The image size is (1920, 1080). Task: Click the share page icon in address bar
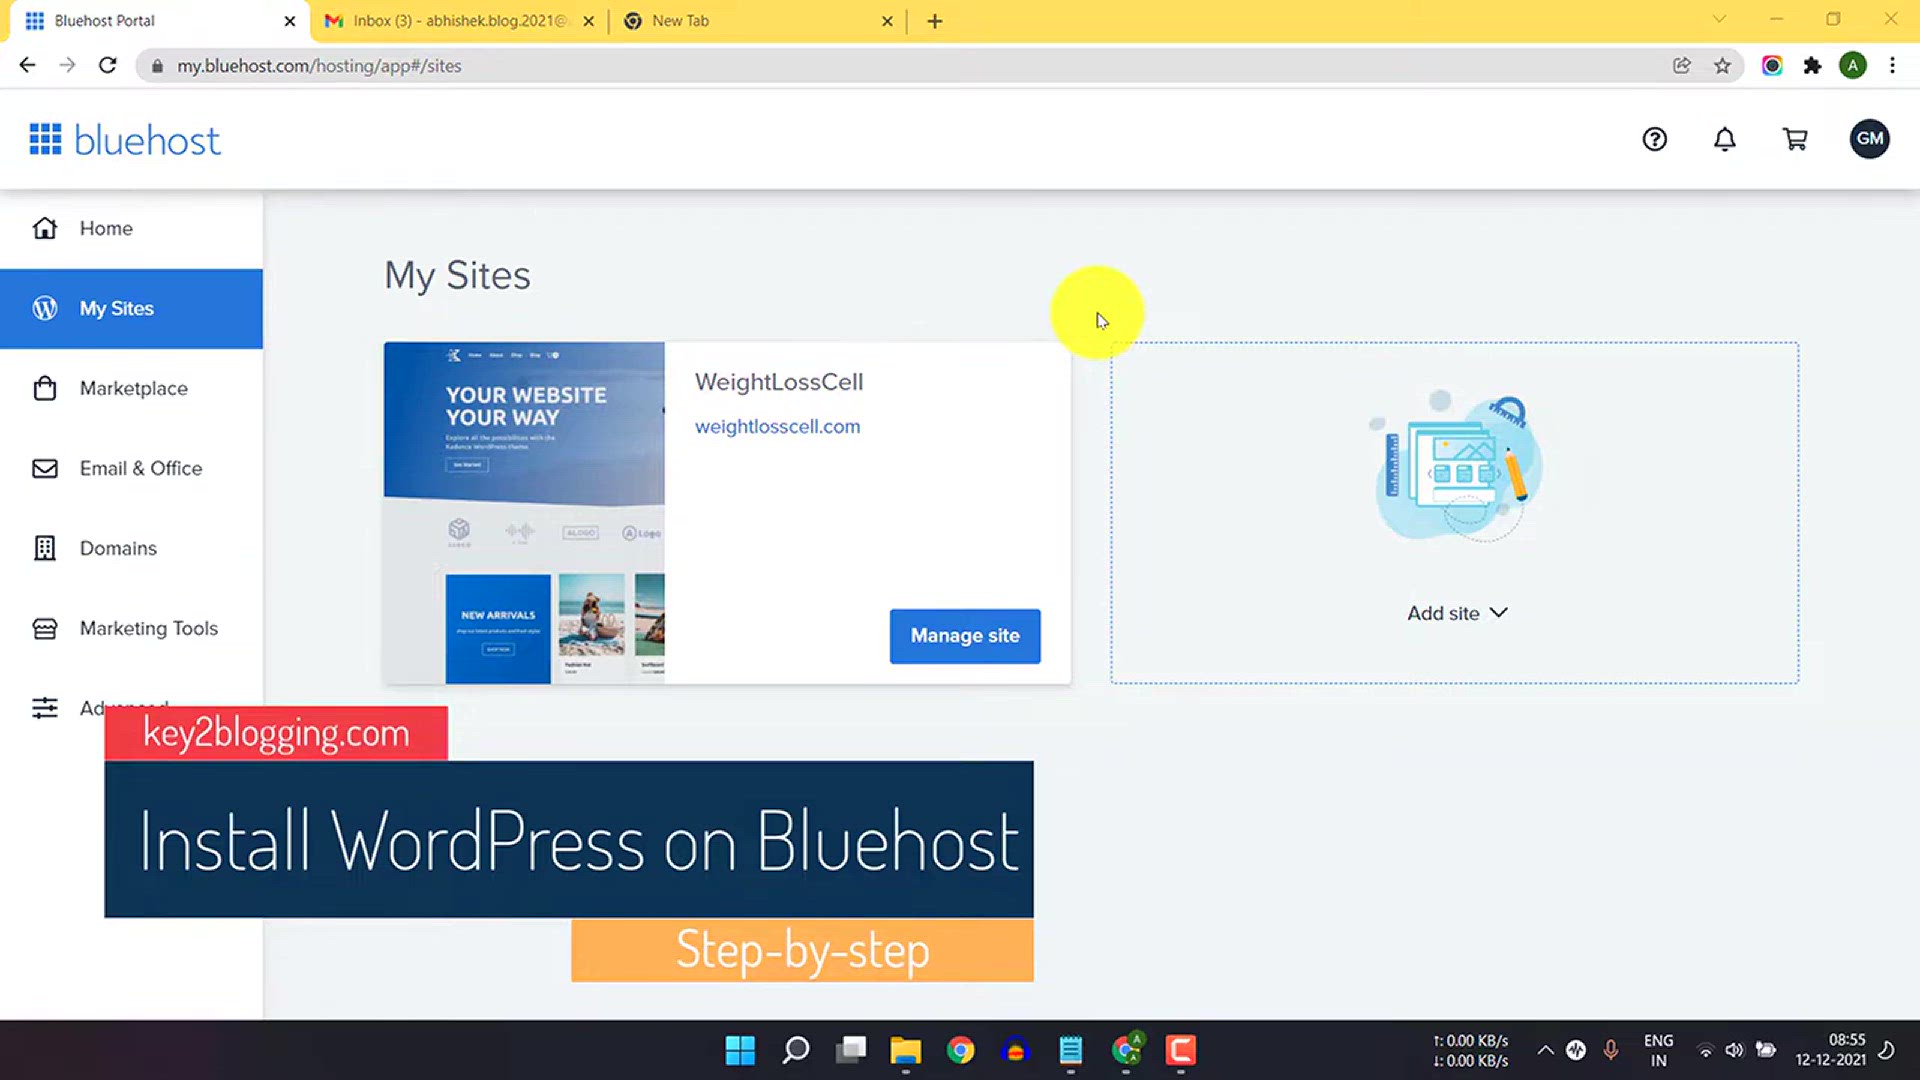pyautogui.click(x=1682, y=65)
